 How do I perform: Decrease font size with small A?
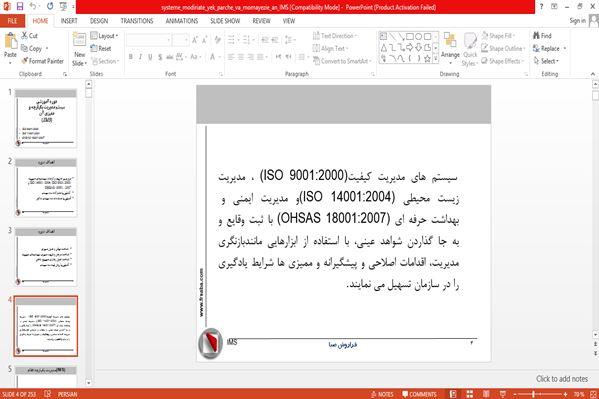(204, 40)
